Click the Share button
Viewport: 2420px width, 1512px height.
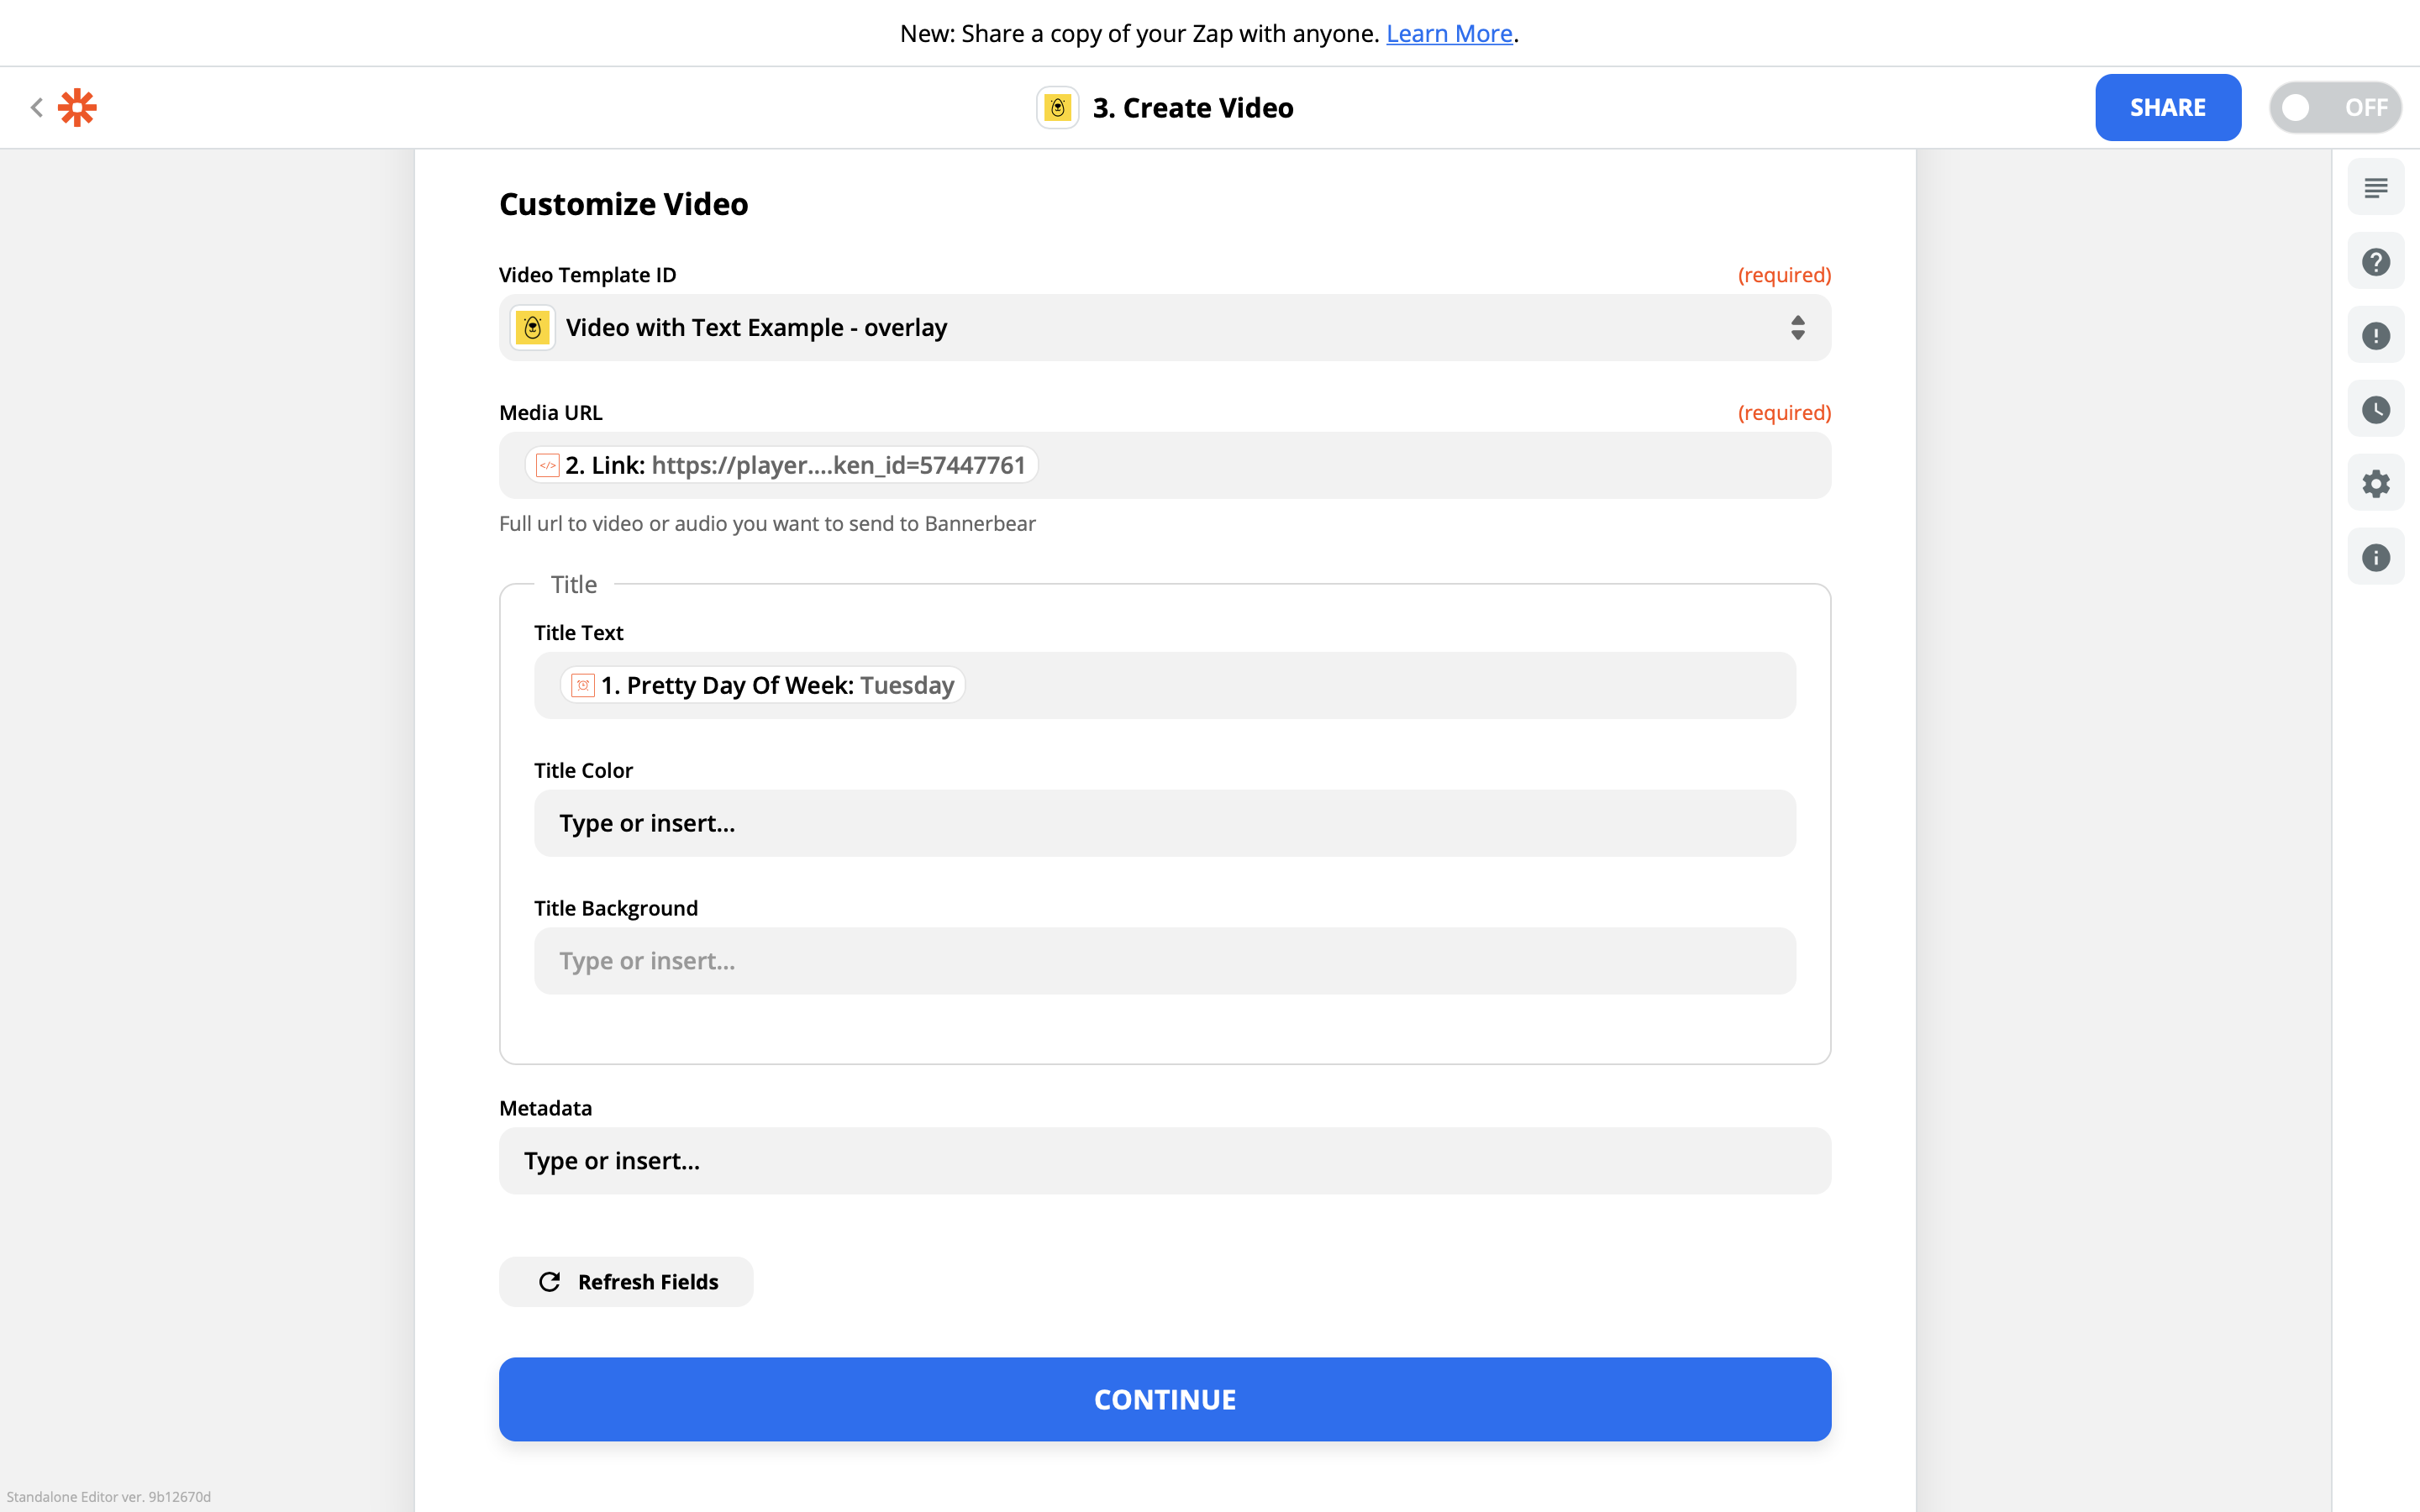pos(2167,107)
